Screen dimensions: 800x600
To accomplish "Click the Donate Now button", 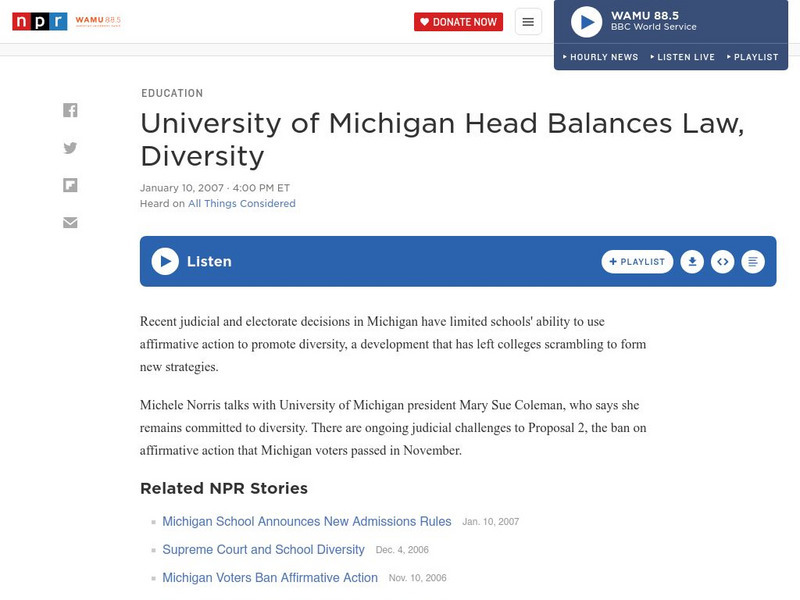I will (459, 21).
